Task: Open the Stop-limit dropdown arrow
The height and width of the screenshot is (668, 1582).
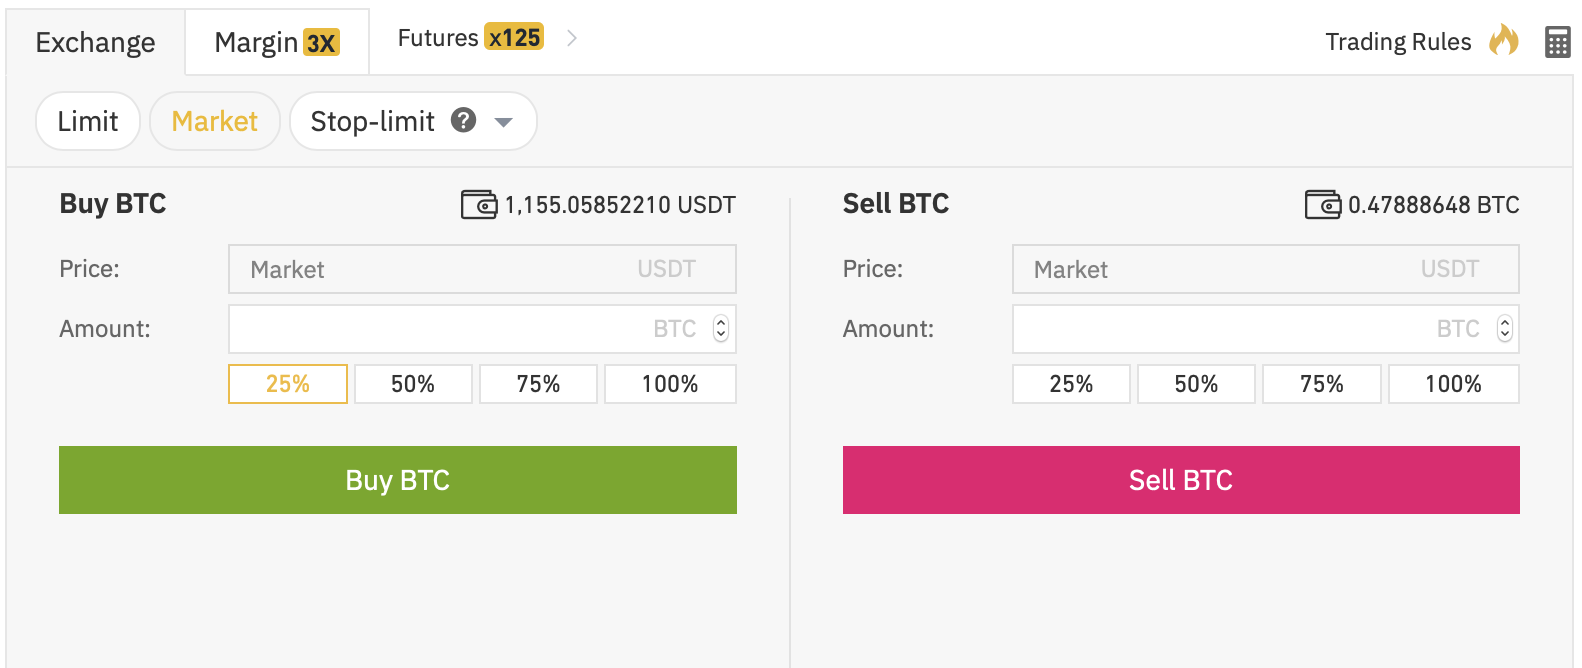Action: 504,122
